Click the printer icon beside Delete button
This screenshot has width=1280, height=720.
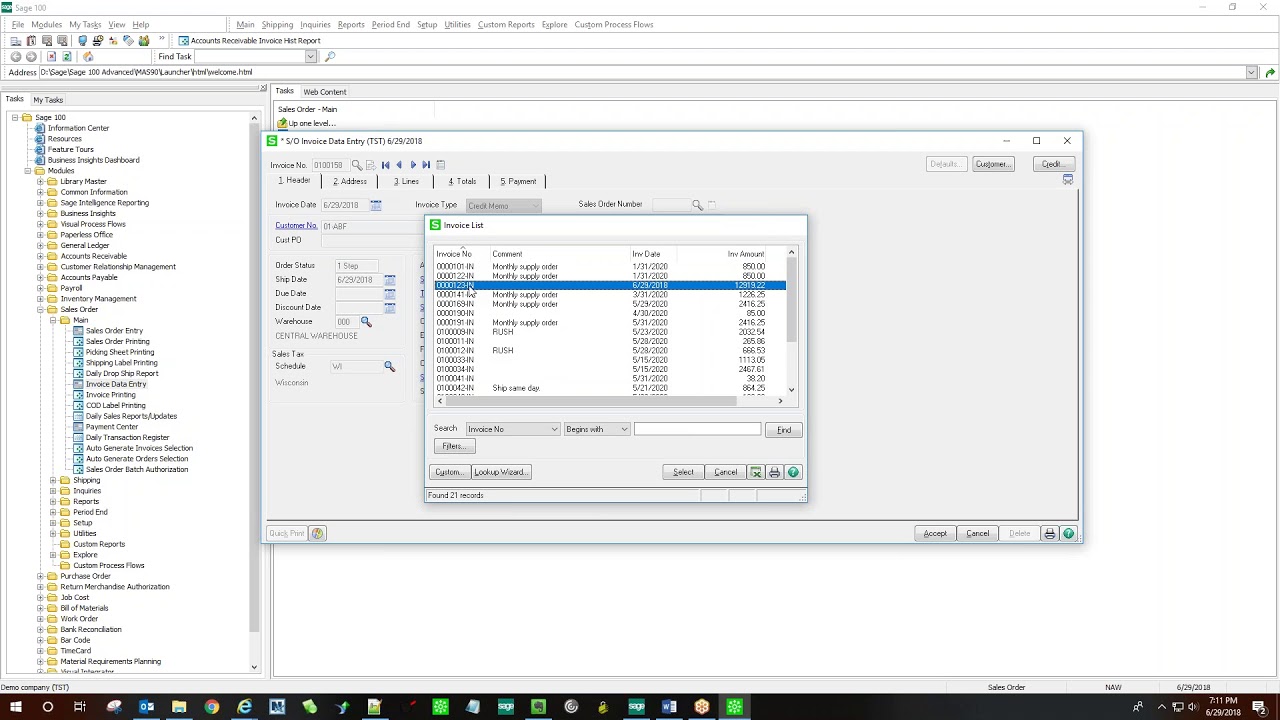(1050, 534)
